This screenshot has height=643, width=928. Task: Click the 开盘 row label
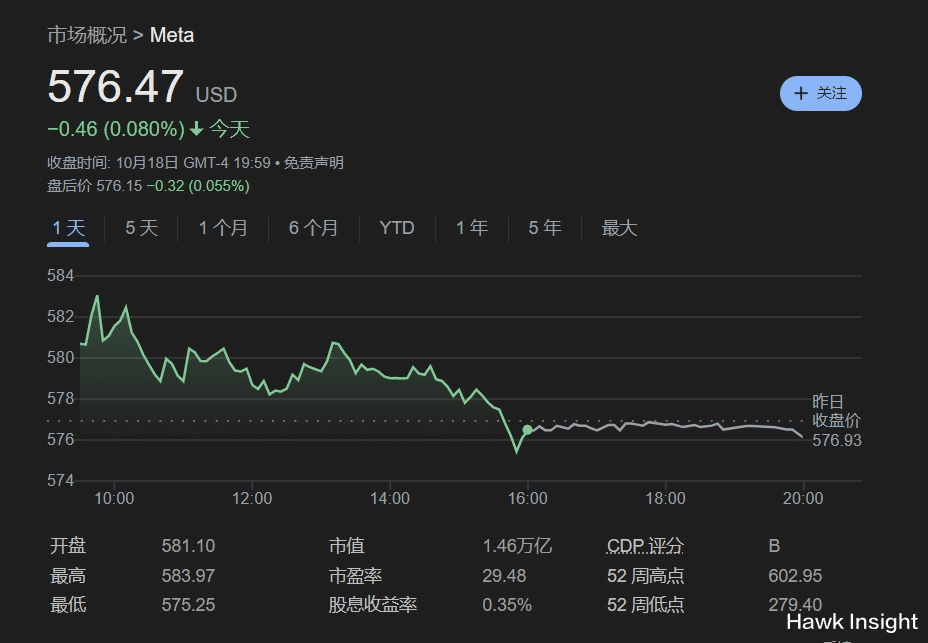68,545
